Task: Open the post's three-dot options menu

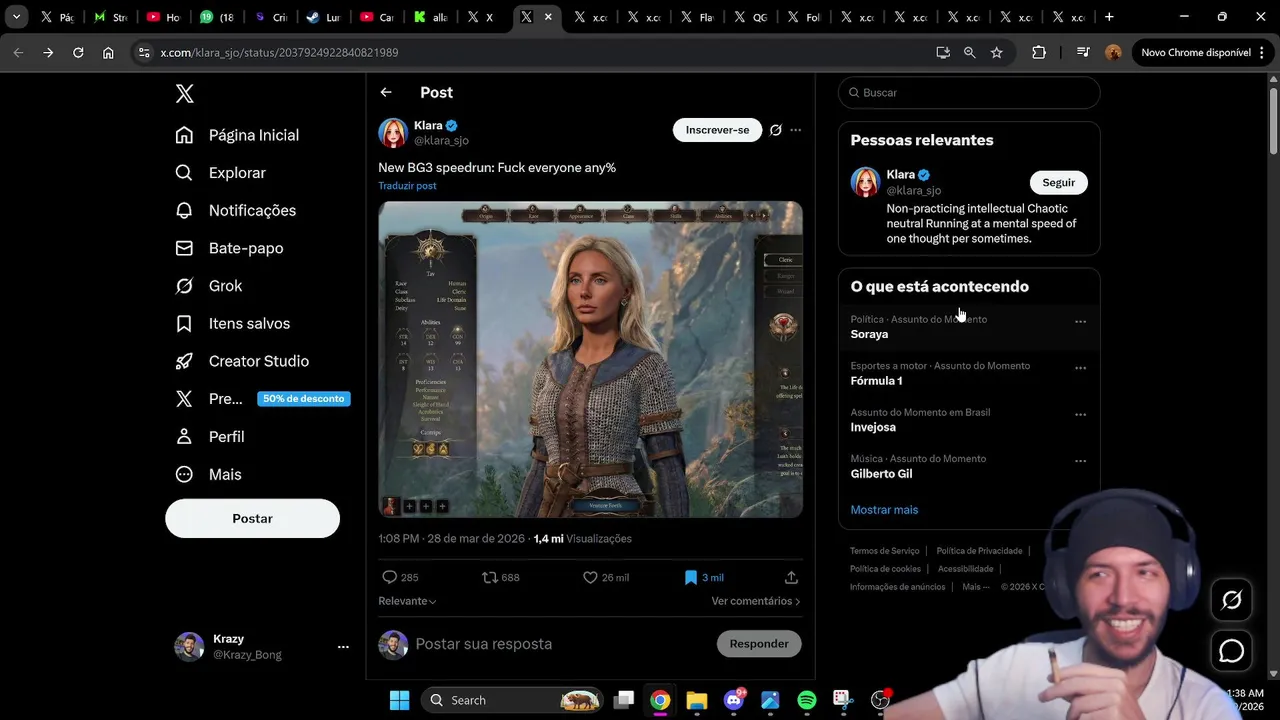Action: click(796, 130)
